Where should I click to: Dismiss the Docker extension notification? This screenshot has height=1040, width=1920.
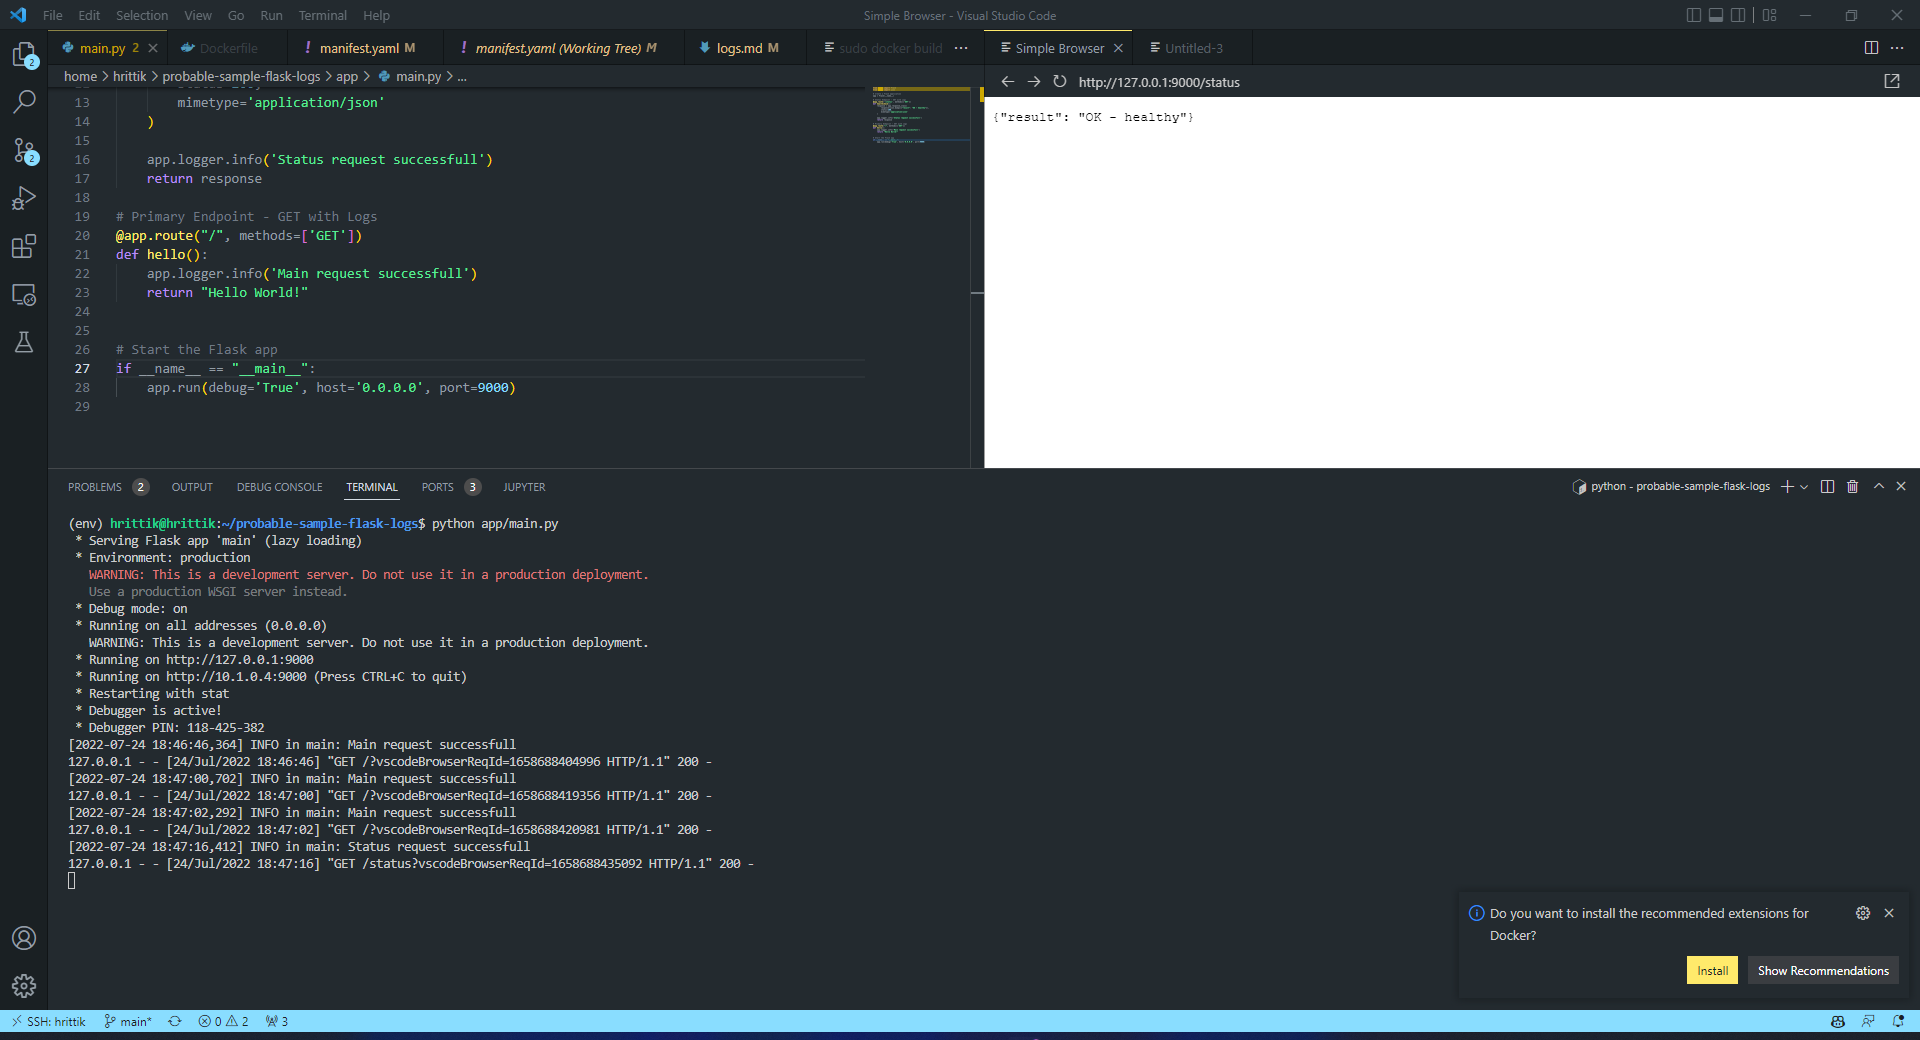(x=1889, y=913)
